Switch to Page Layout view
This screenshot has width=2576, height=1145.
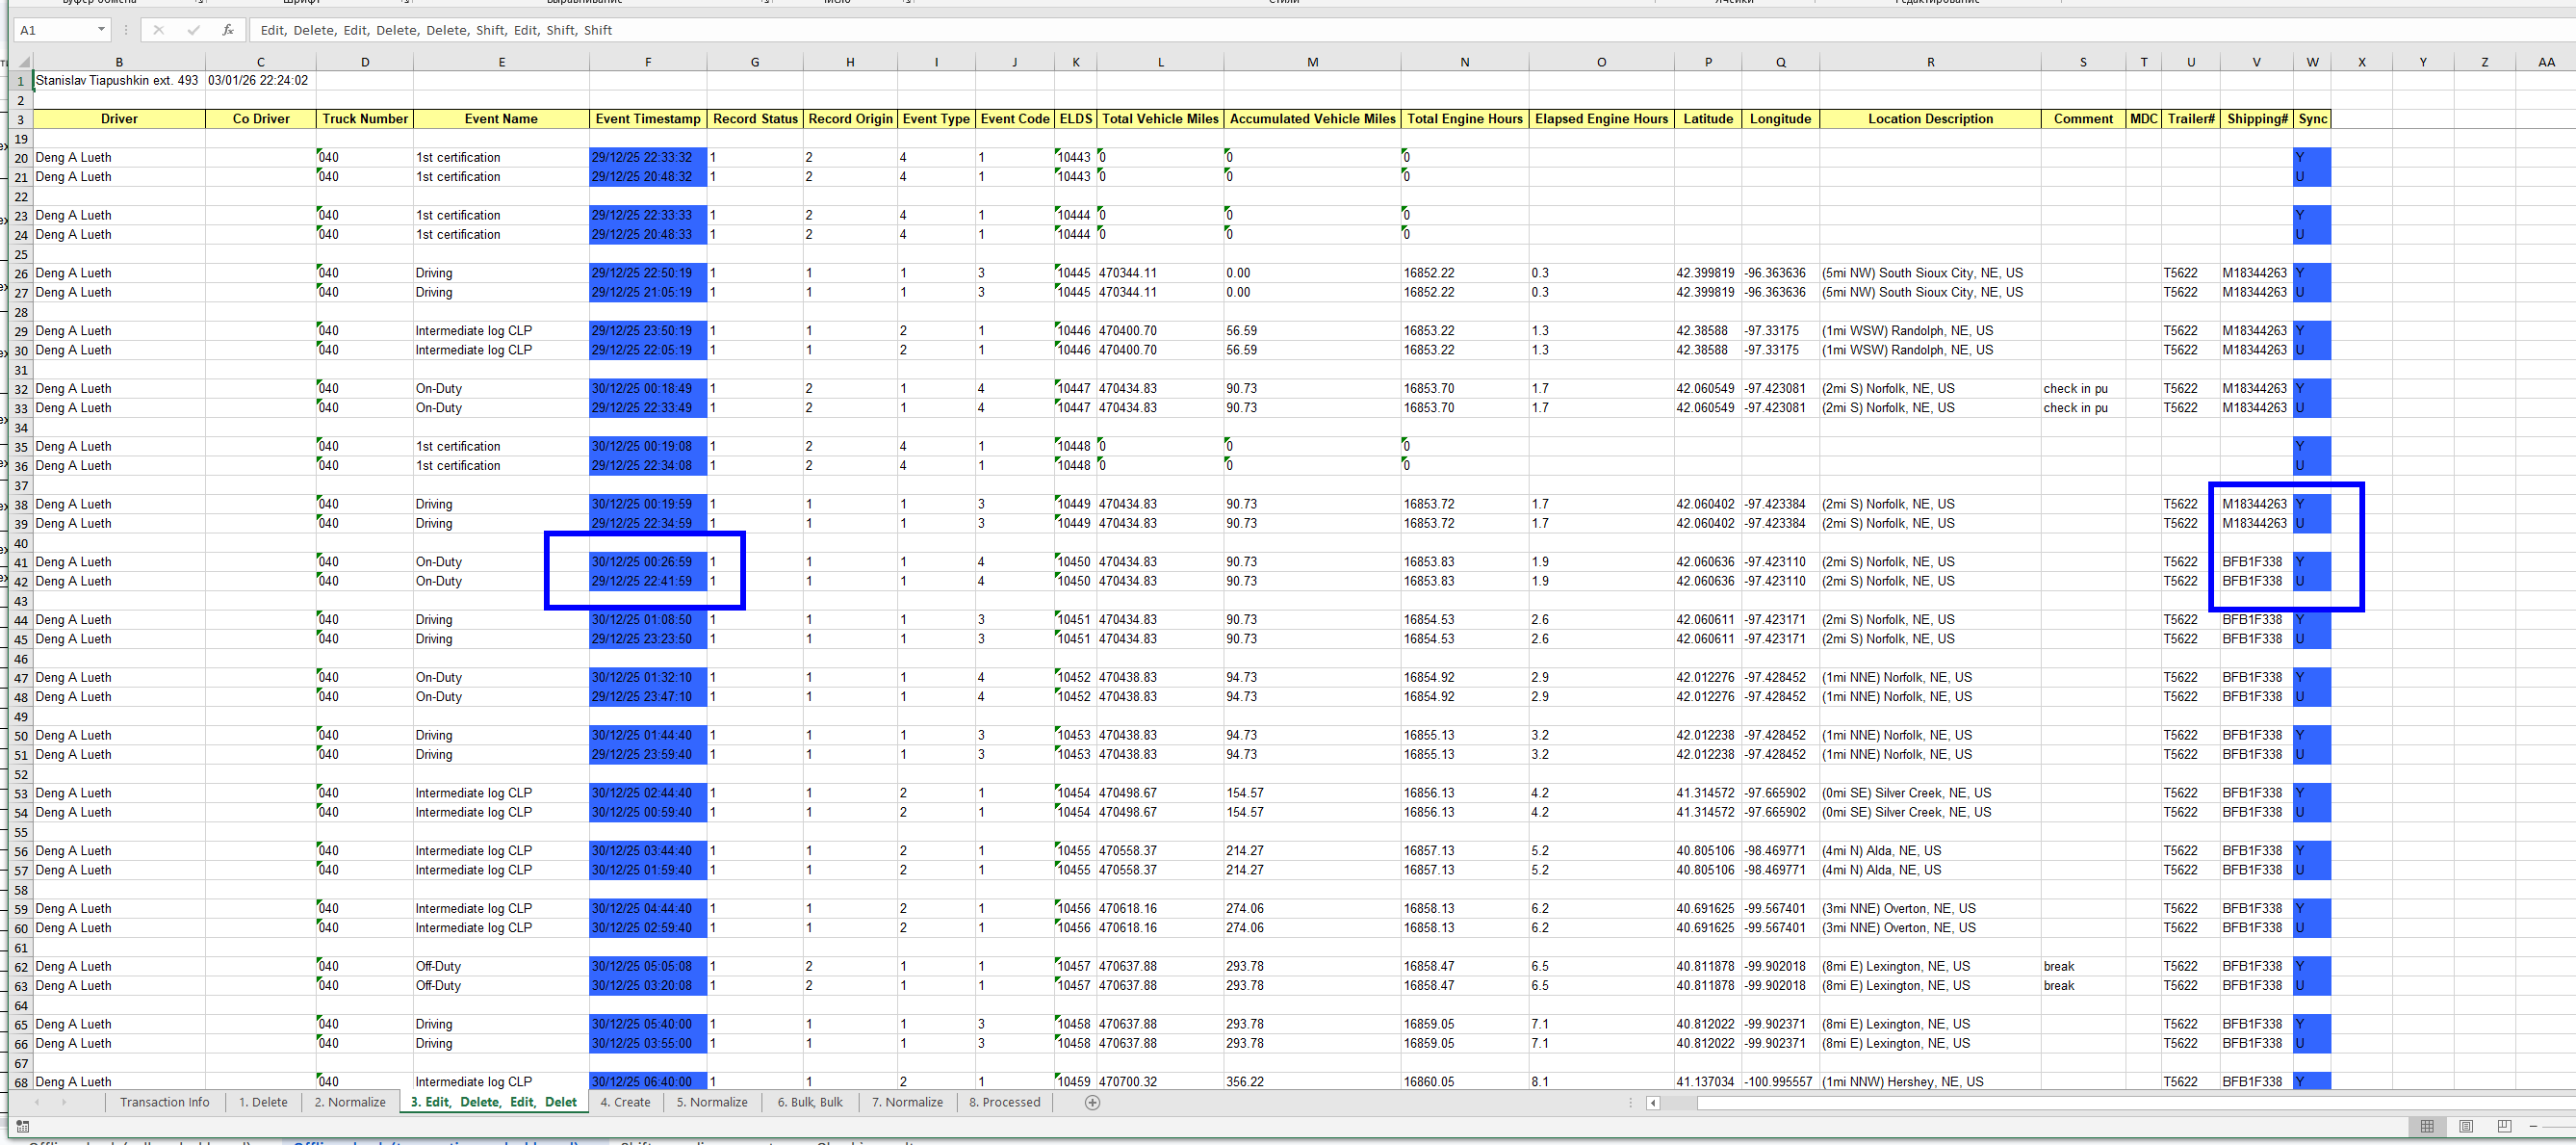pos(2466,1126)
